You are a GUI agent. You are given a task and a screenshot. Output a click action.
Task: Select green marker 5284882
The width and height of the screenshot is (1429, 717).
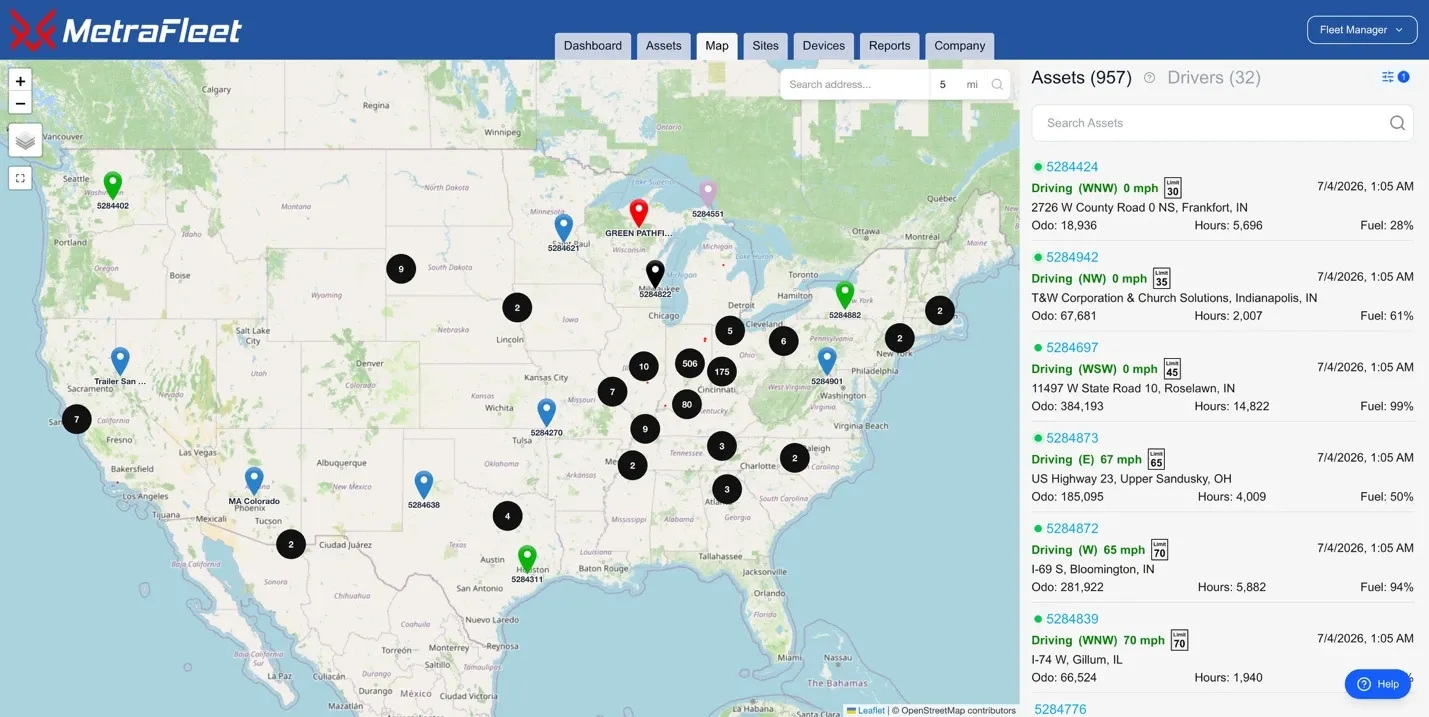(x=845, y=295)
